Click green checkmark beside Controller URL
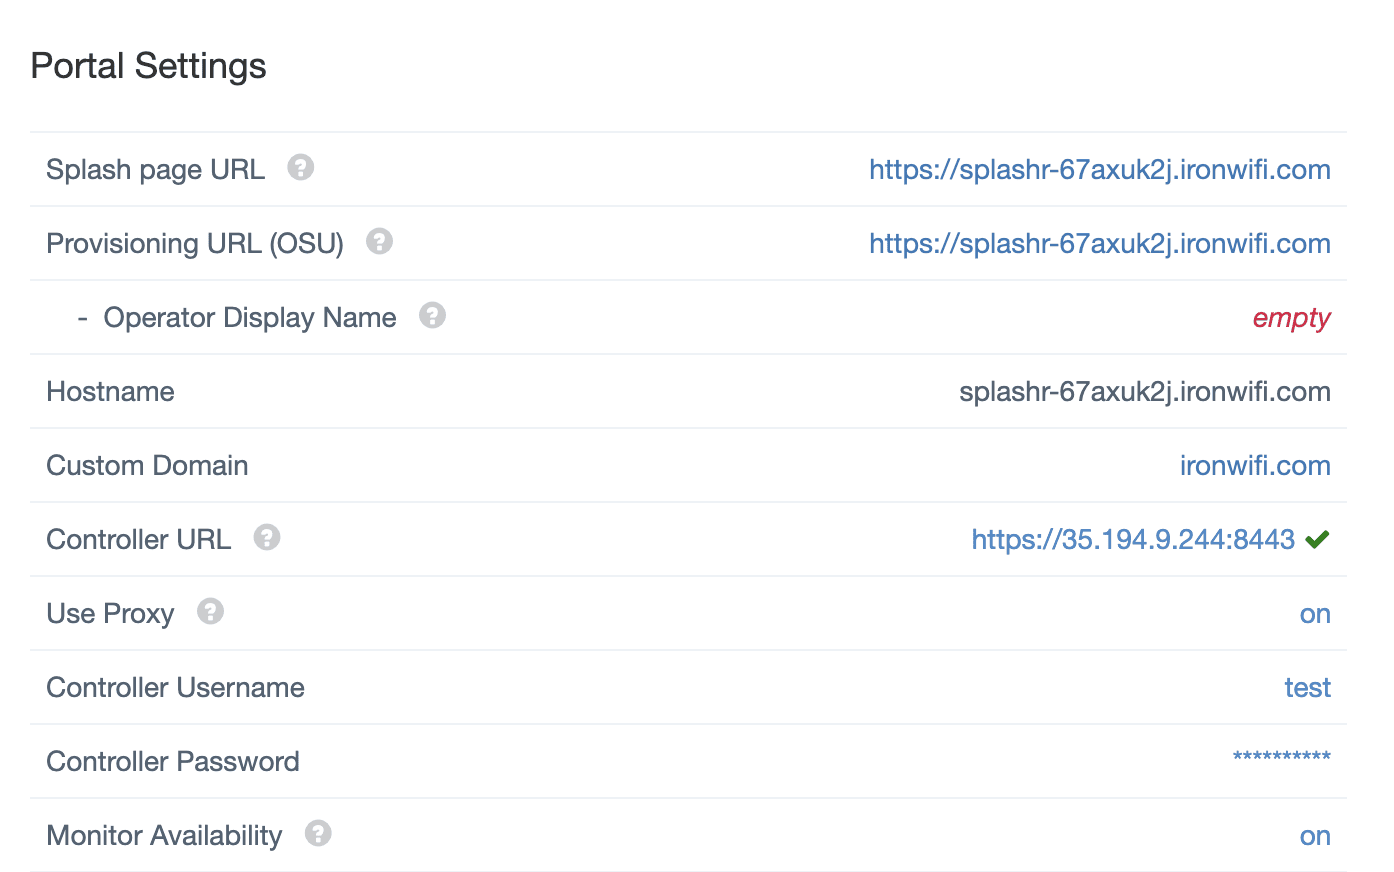 (1318, 540)
